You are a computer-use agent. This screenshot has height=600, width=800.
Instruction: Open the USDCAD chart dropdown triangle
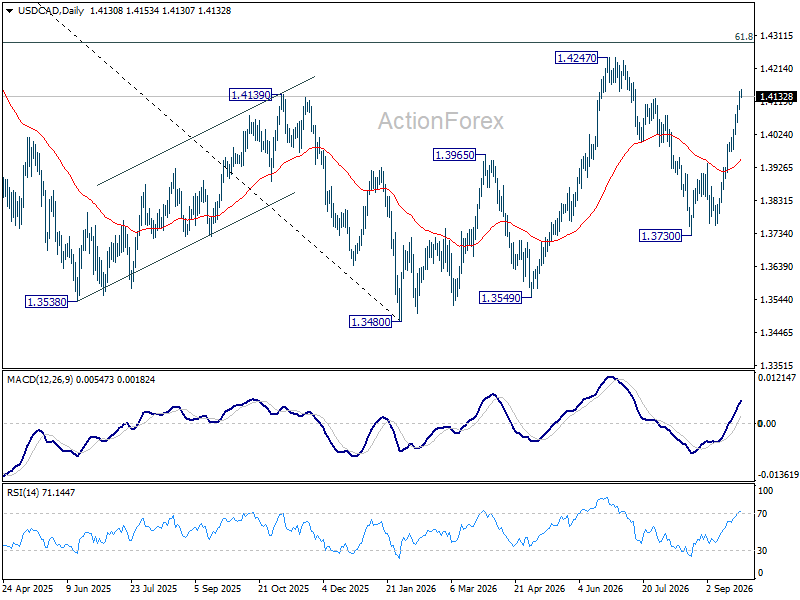click(9, 11)
